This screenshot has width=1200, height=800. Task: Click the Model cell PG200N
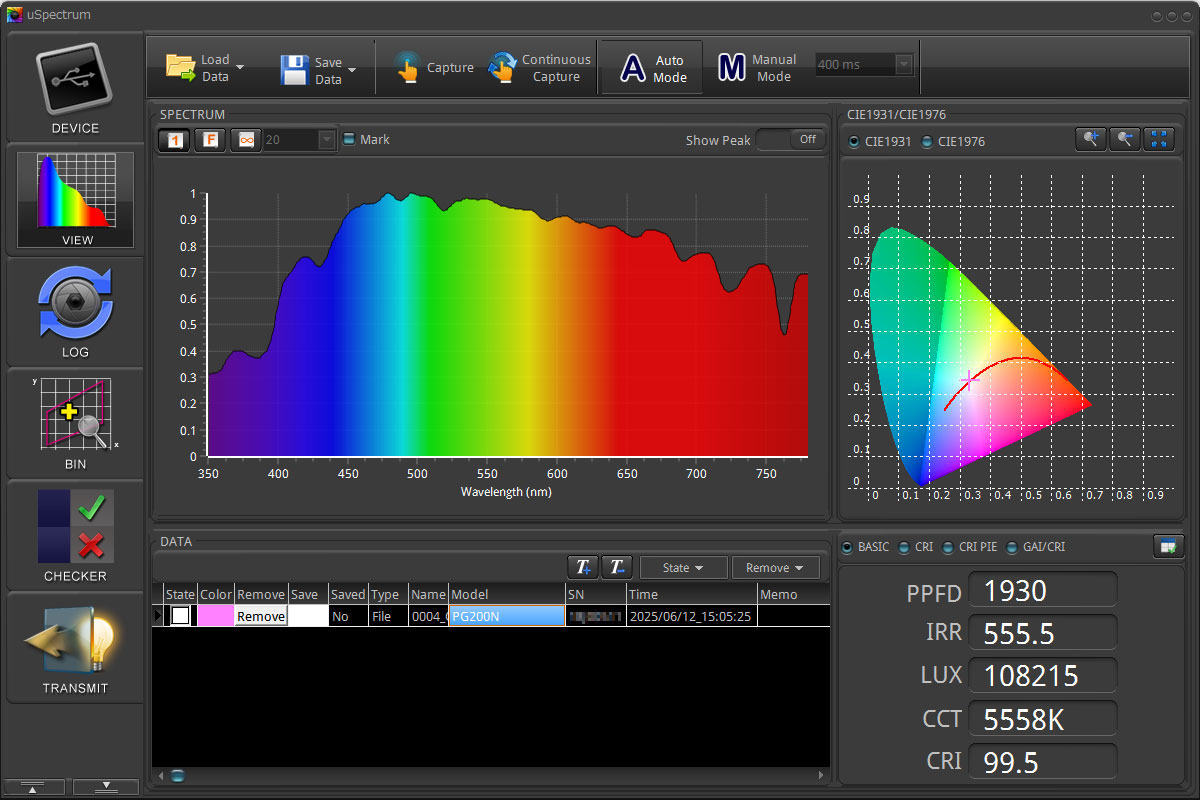coord(507,616)
